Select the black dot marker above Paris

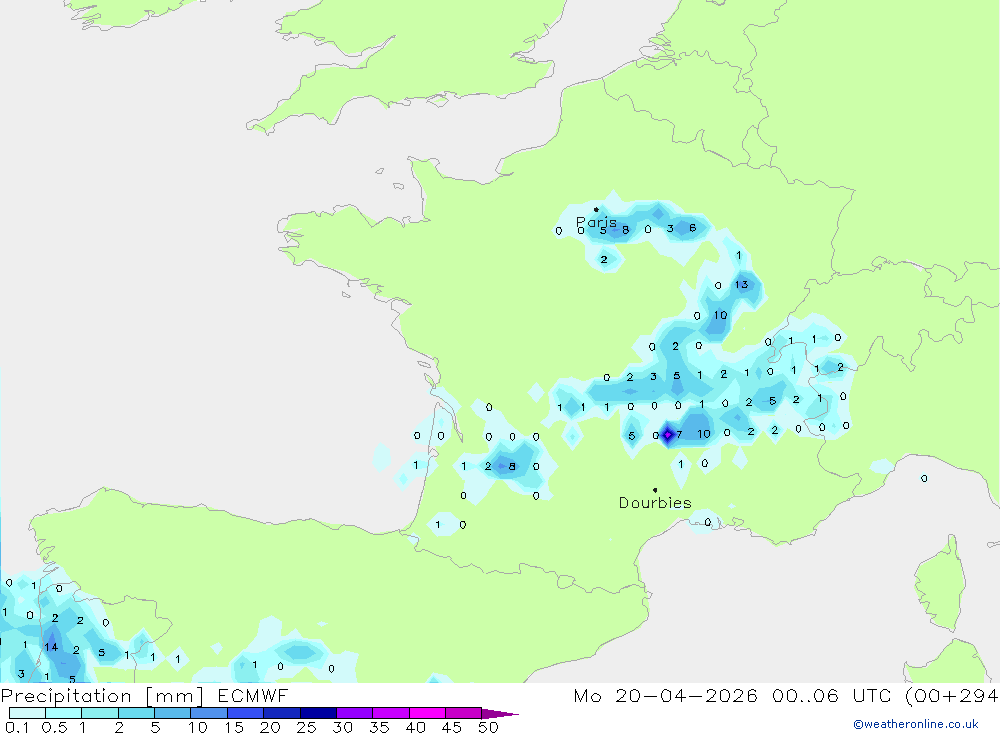point(596,209)
